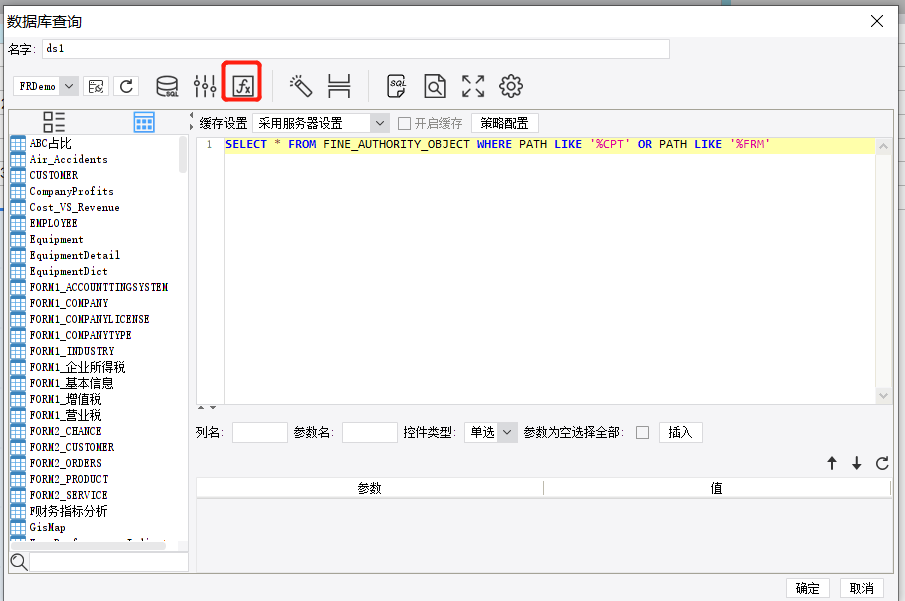
Task: Click the 名字 input field containing ds1
Action: [356, 49]
